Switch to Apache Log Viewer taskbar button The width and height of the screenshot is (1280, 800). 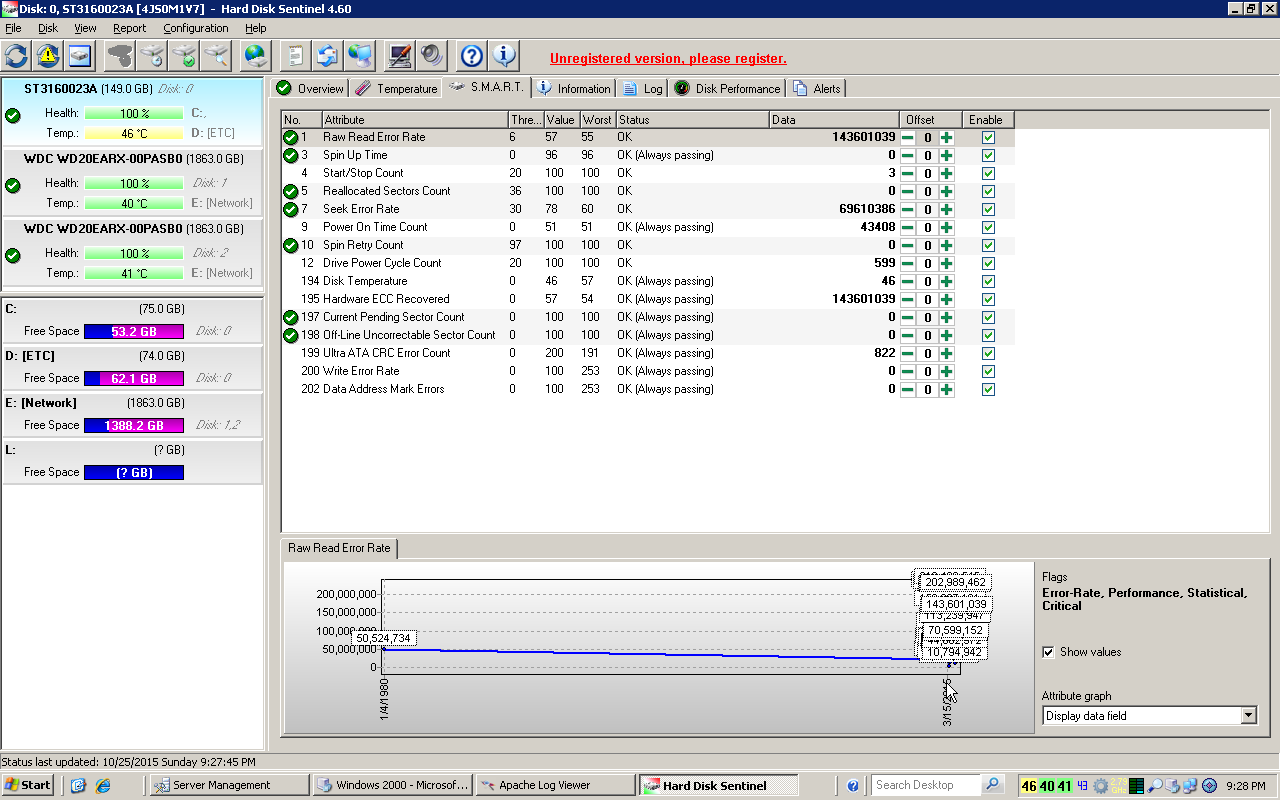click(555, 785)
